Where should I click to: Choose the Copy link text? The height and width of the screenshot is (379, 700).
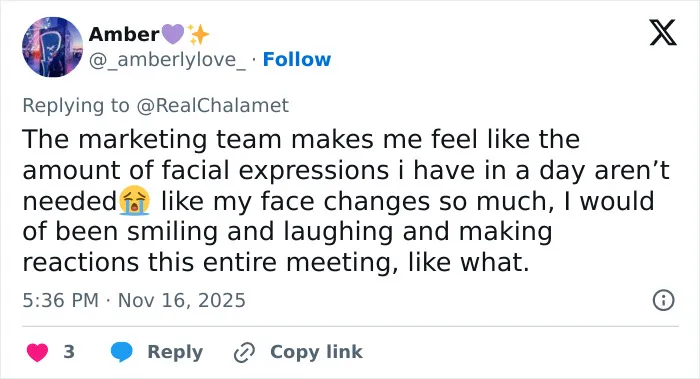(x=316, y=352)
